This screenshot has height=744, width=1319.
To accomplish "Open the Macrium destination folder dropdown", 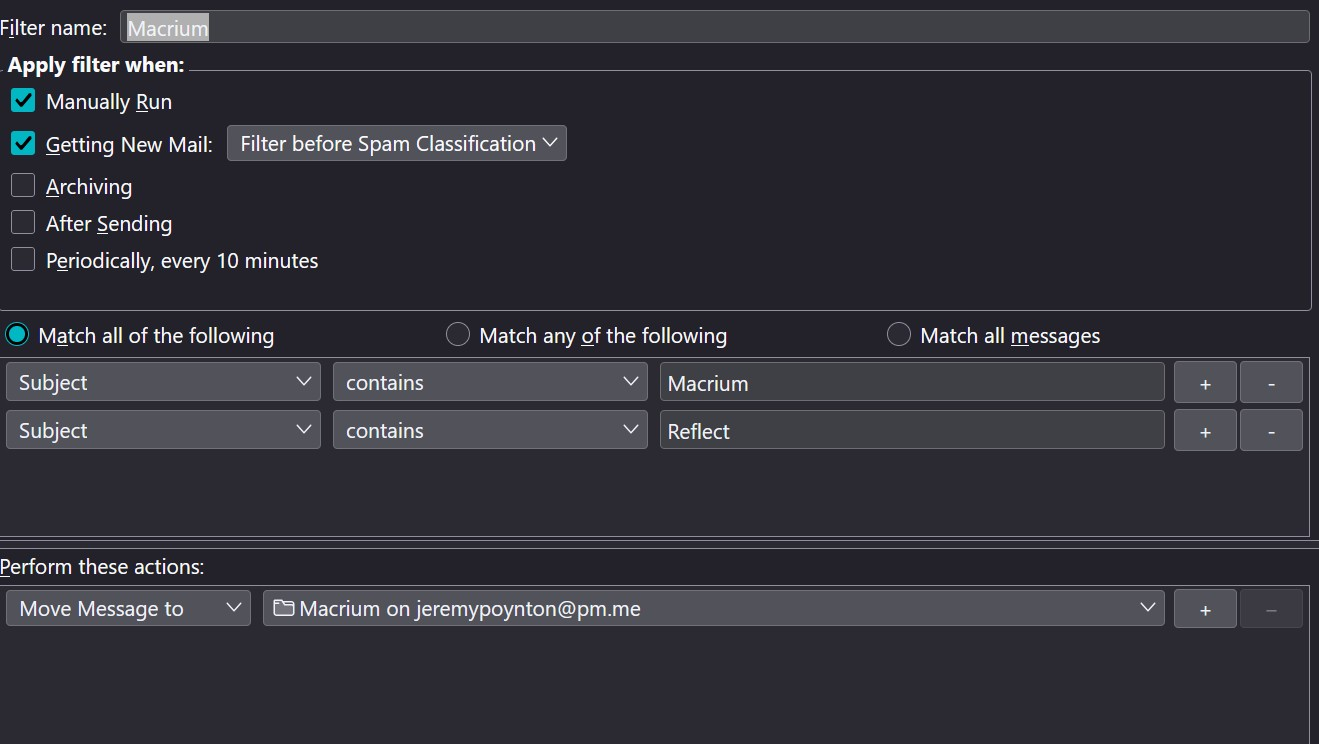I will 713,608.
